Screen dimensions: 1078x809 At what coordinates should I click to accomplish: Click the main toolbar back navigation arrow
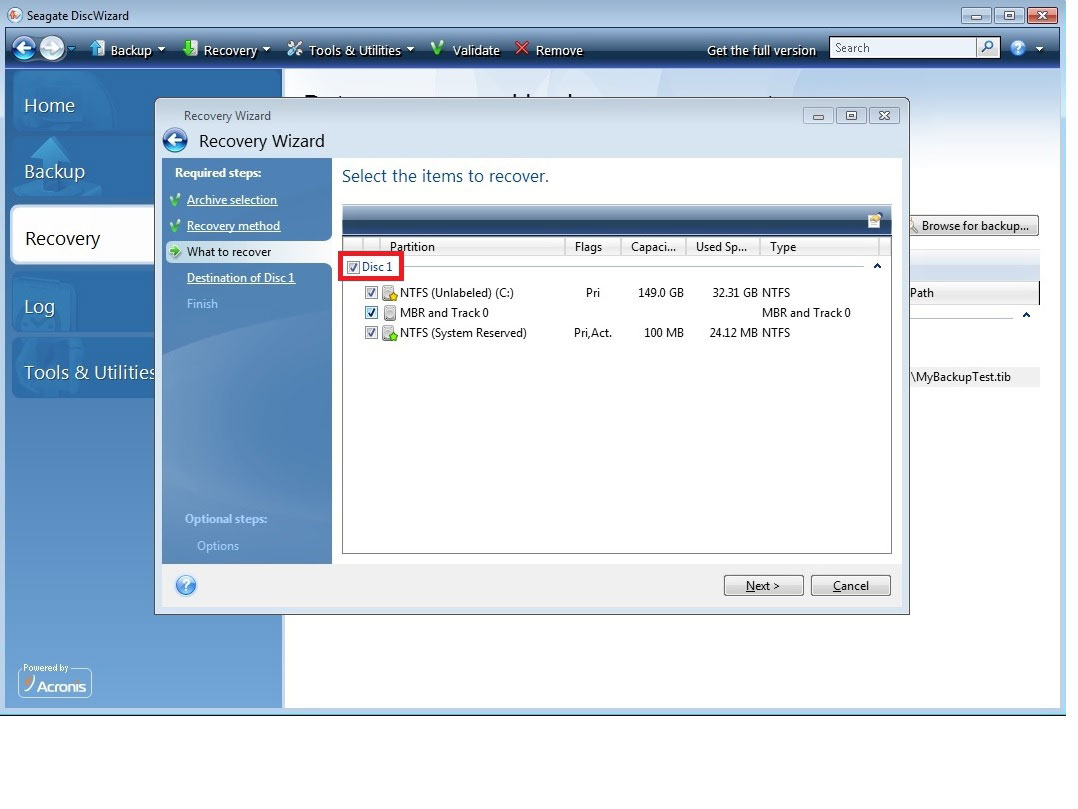[24, 49]
